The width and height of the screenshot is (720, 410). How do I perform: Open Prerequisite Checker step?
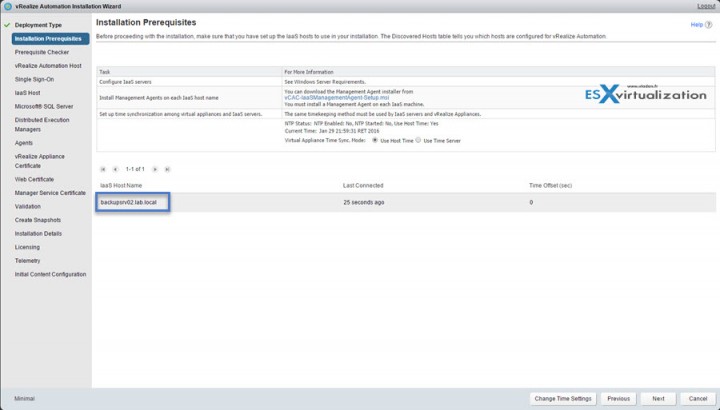pyautogui.click(x=42, y=52)
